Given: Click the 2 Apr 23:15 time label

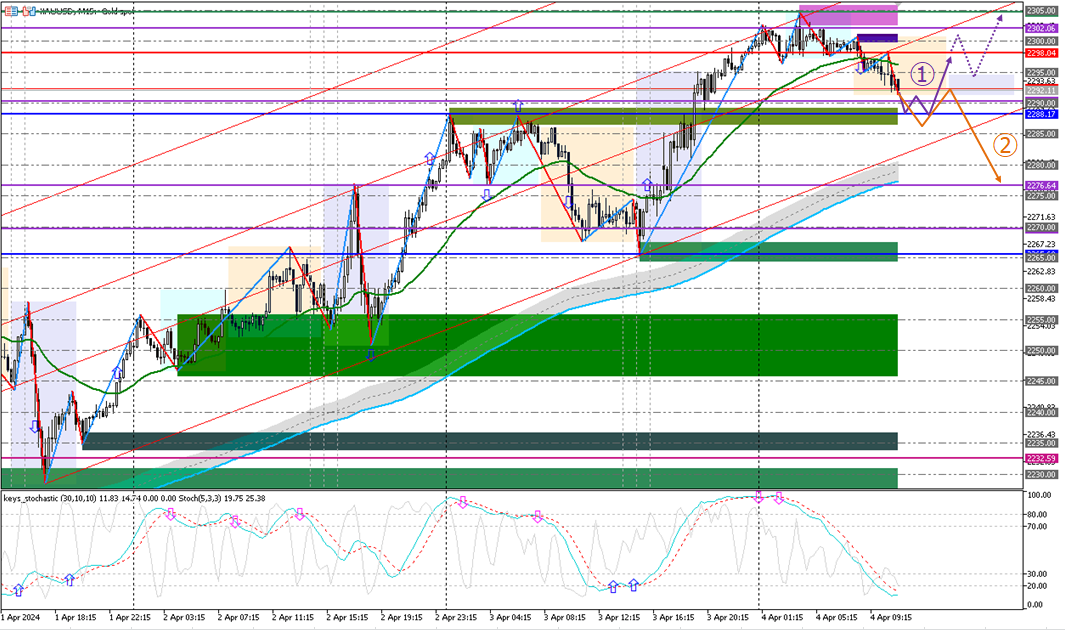Looking at the screenshot, I should [x=456, y=618].
